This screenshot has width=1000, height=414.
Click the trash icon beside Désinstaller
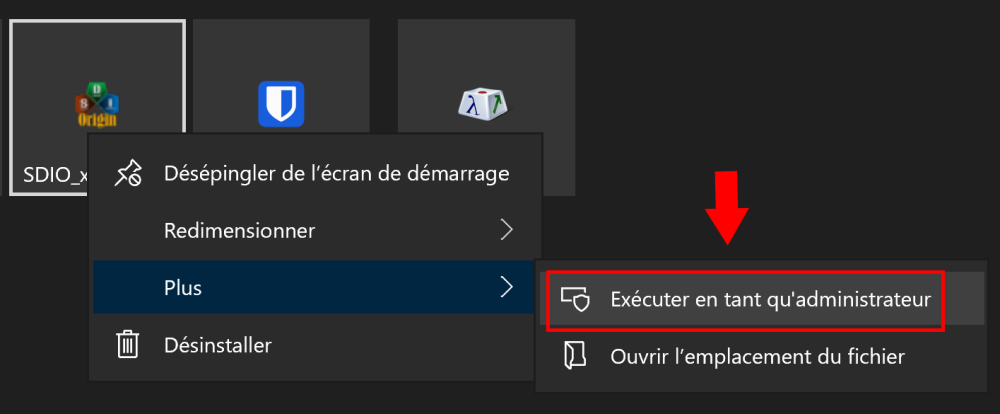click(x=128, y=345)
